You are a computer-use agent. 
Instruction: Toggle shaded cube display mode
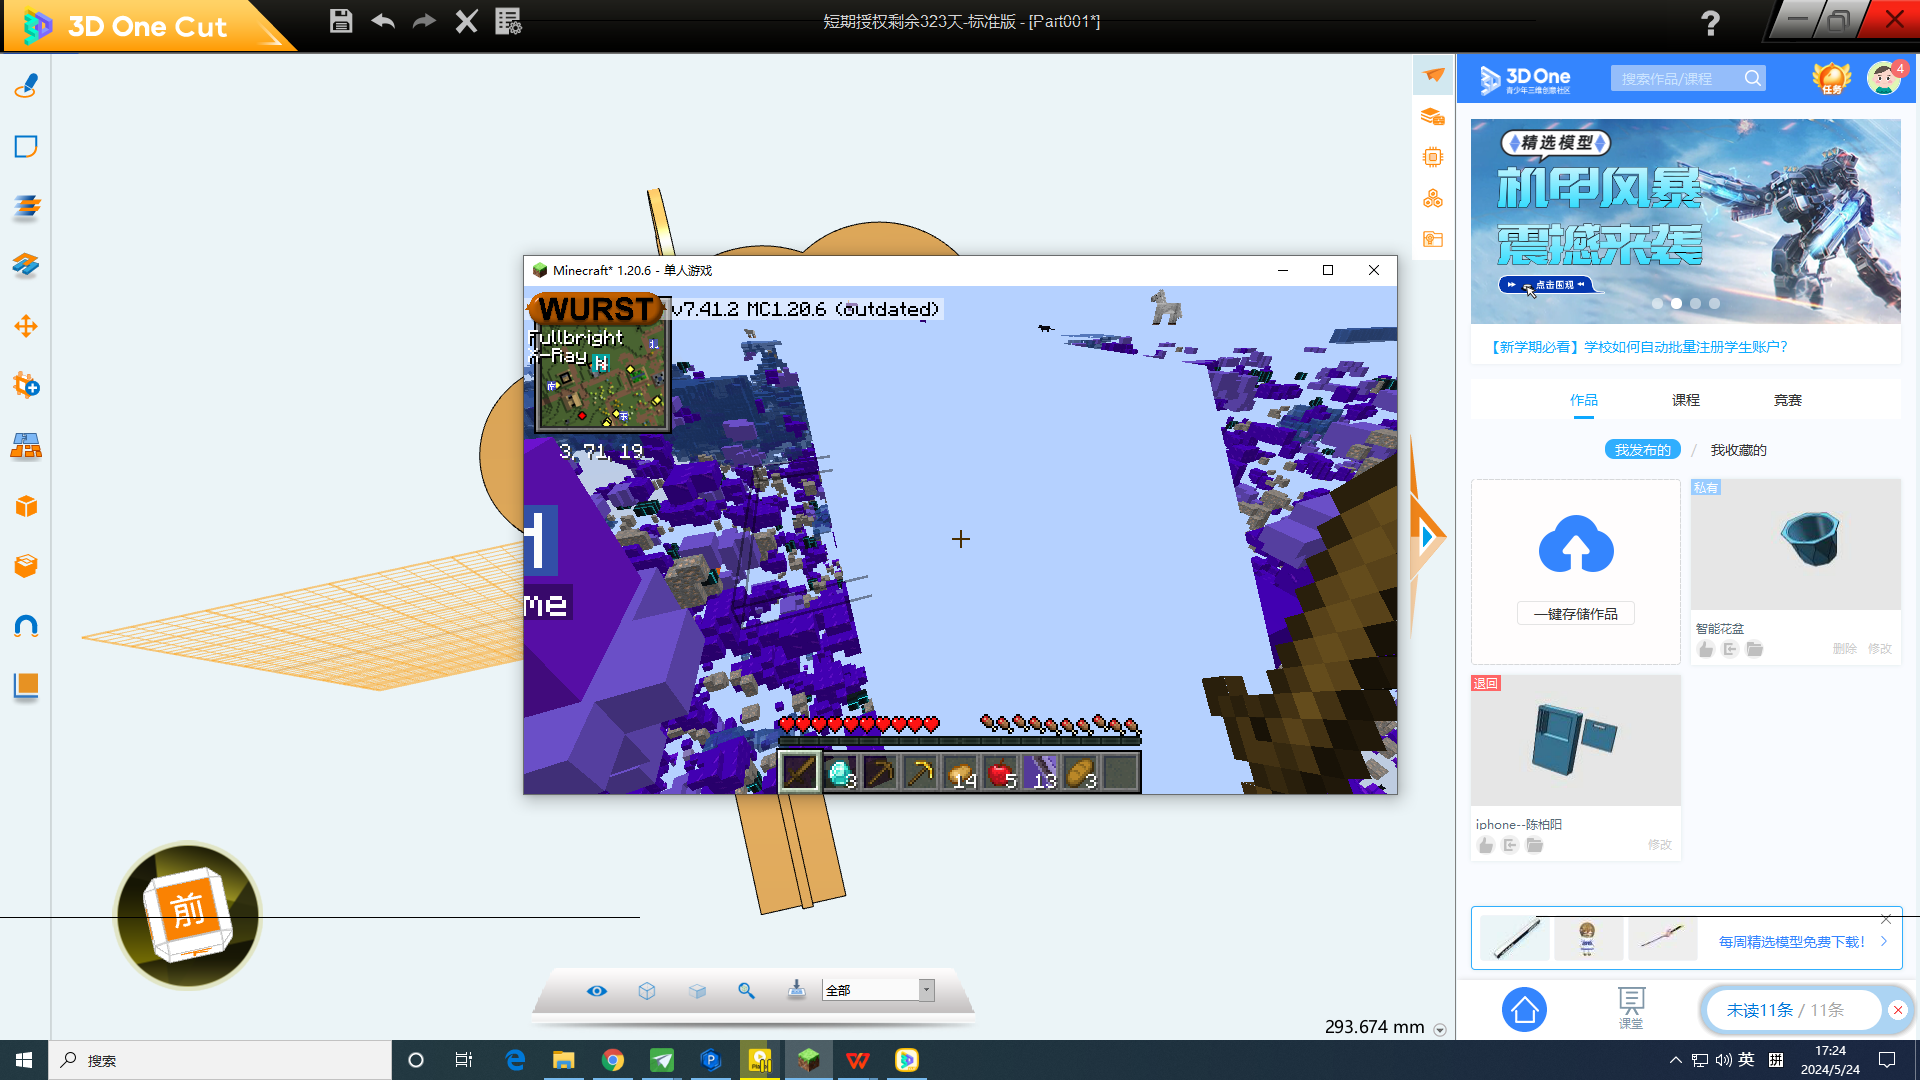697,991
